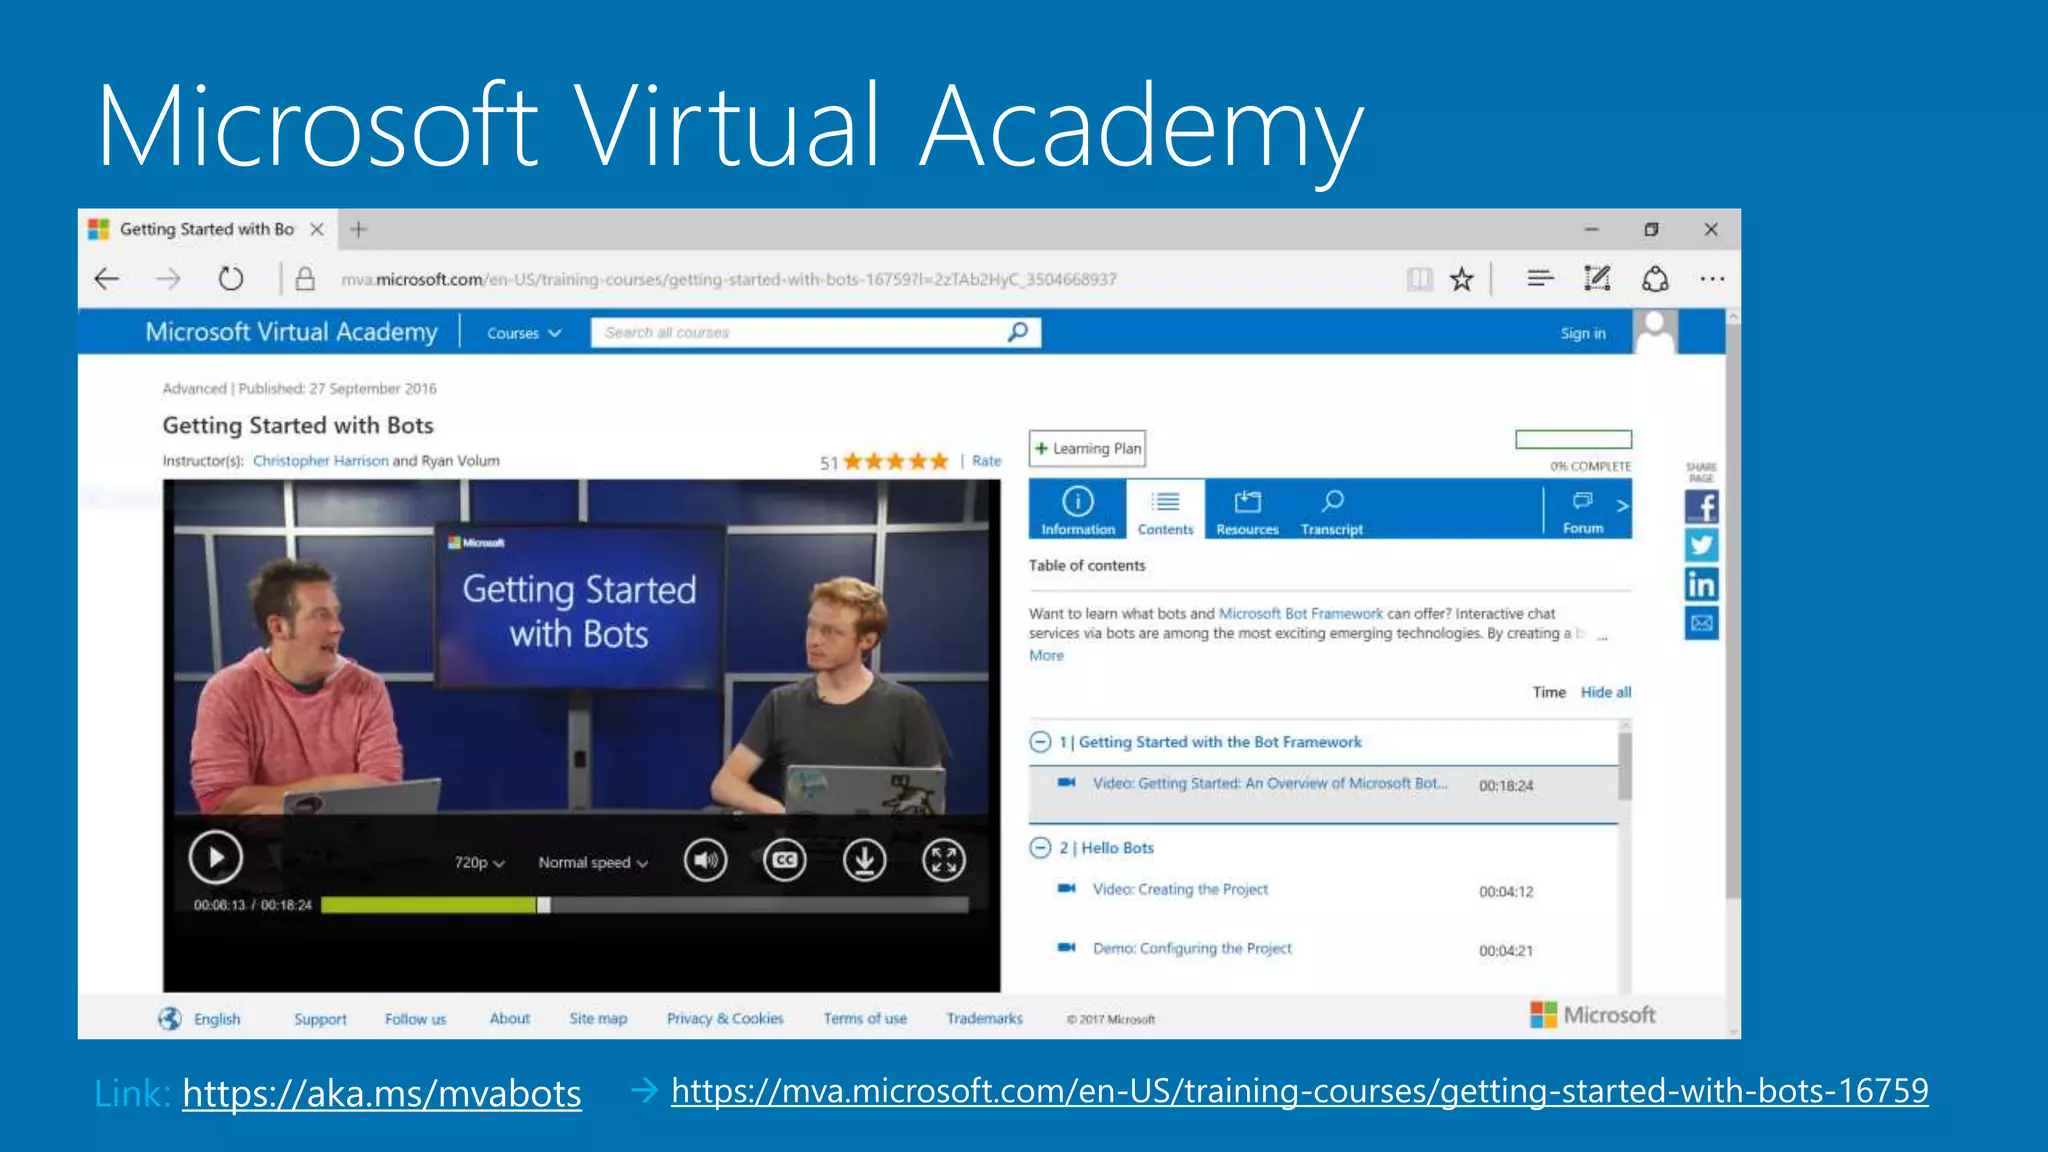Screen dimensions: 2048x1152
Task: Collapse section 1 Getting Started with Bot Framework
Action: [1040, 742]
